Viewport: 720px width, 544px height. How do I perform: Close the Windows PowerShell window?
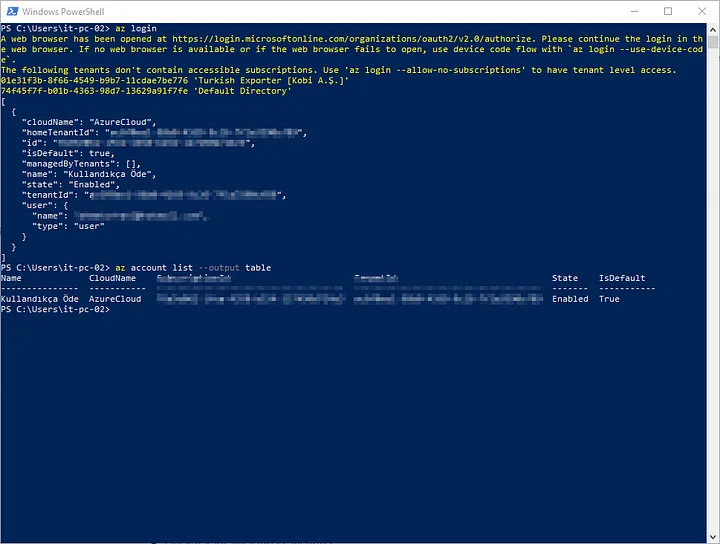click(x=702, y=11)
